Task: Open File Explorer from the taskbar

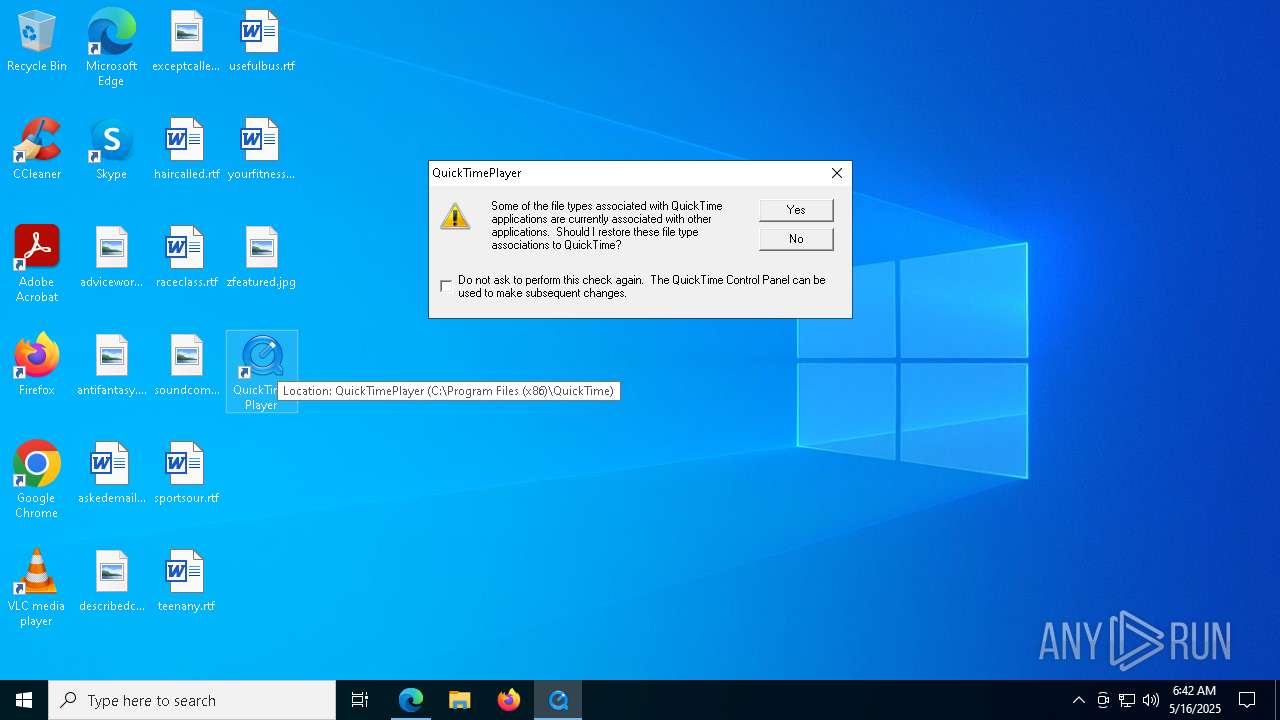Action: tap(460, 700)
